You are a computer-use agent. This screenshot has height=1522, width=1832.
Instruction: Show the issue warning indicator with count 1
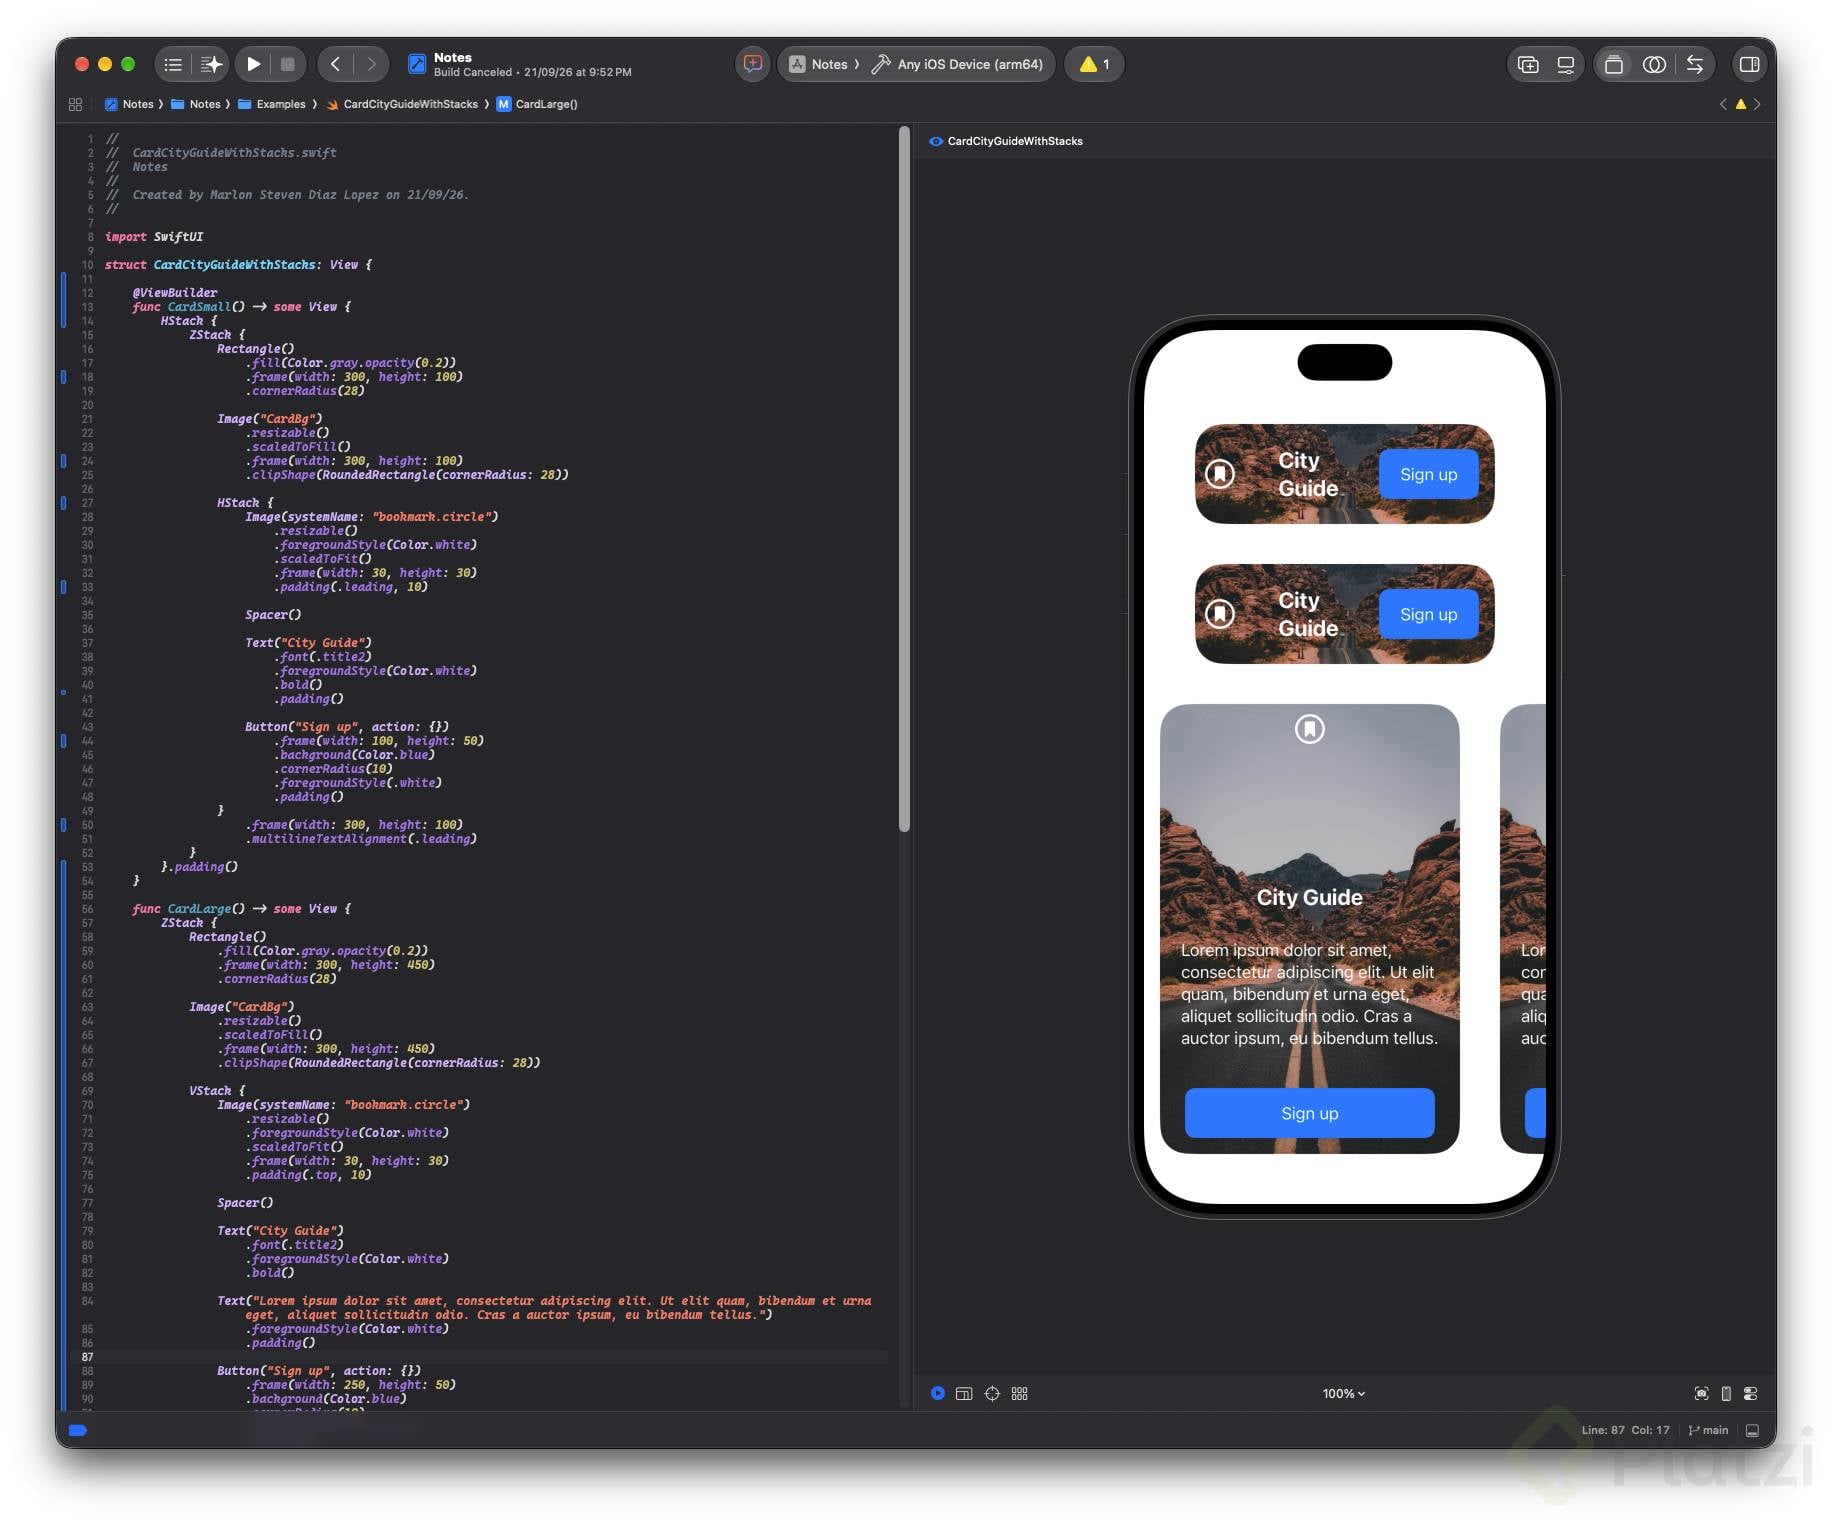pyautogui.click(x=1094, y=64)
